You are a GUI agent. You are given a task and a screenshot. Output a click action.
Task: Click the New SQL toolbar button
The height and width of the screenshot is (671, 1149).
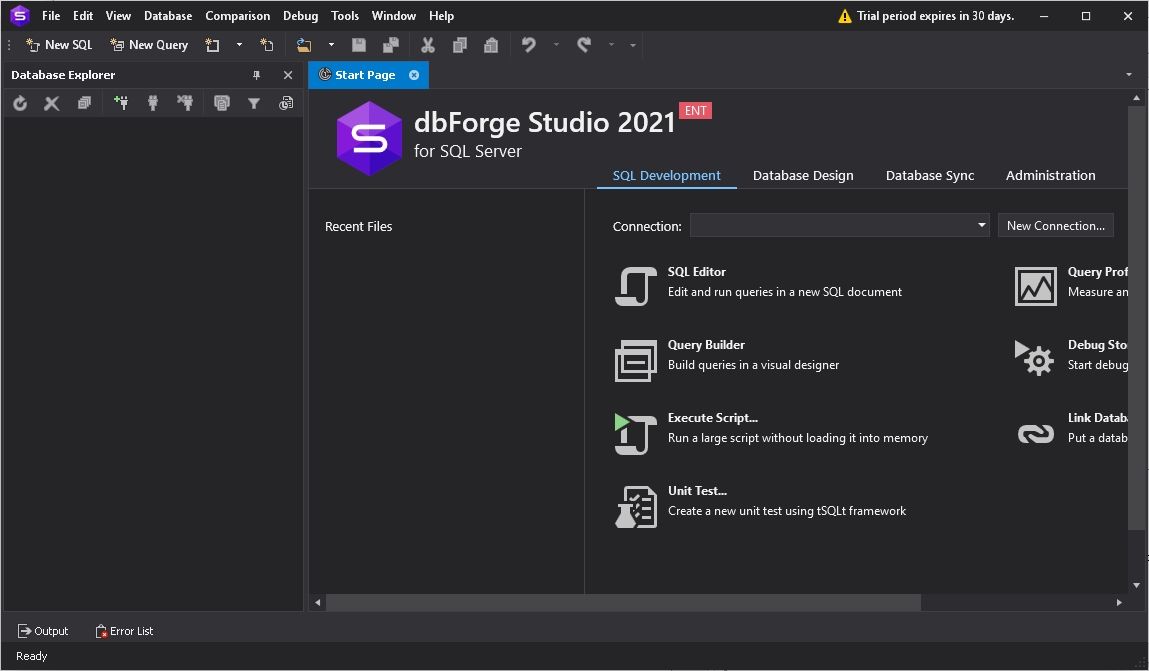coord(59,45)
